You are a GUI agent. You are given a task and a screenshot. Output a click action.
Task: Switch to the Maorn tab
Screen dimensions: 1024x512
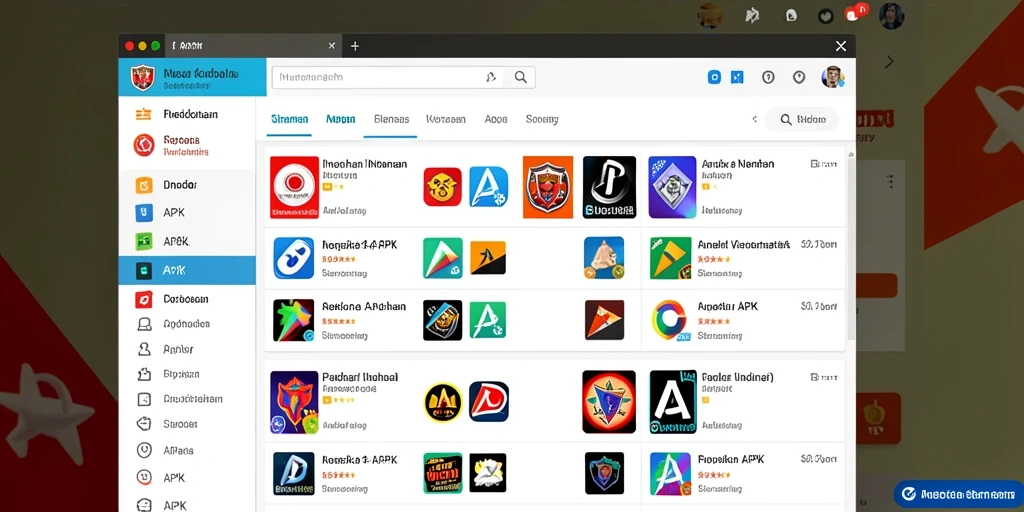340,120
